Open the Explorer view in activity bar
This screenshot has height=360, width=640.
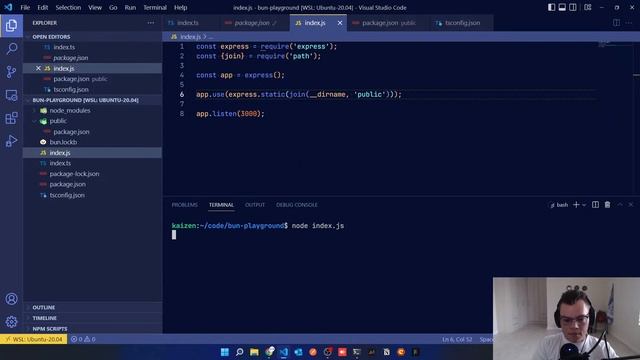tap(11, 26)
